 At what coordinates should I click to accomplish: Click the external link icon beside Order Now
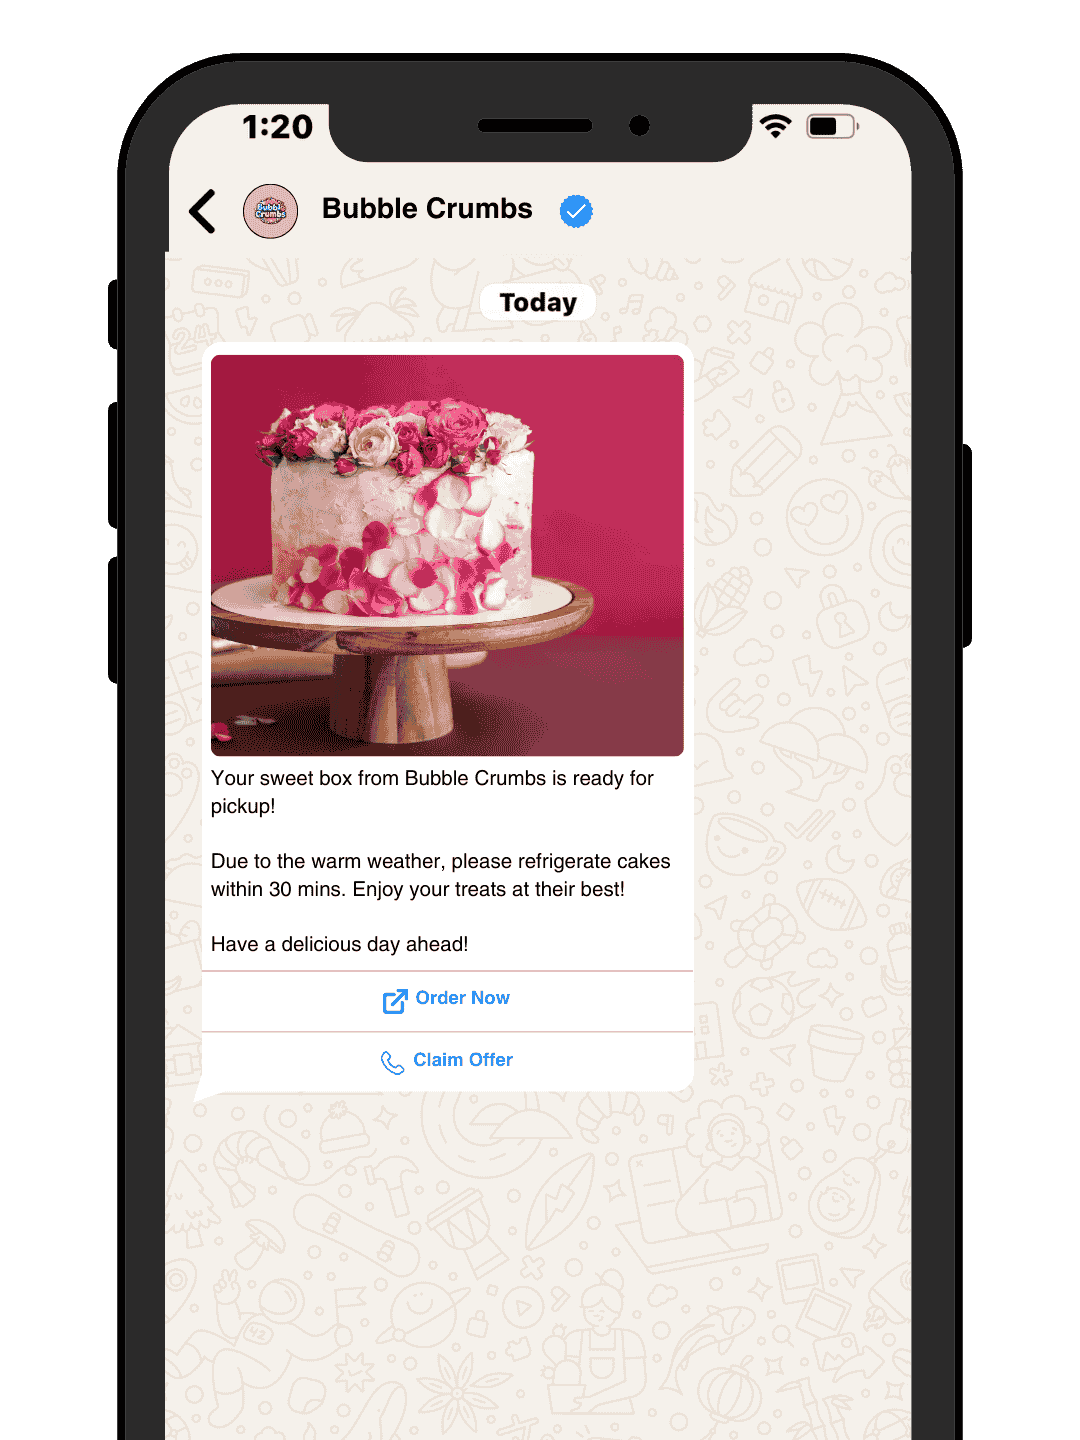click(395, 1001)
